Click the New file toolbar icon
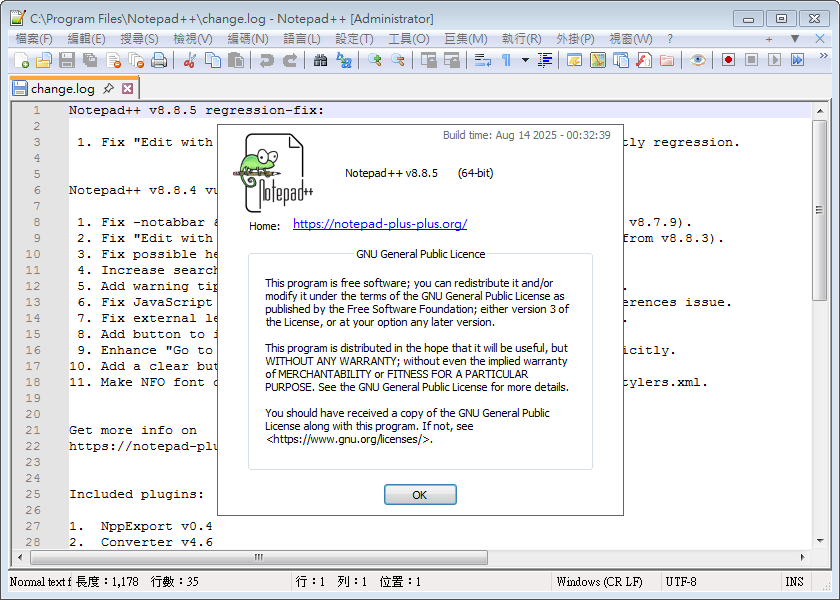840x600 pixels. [x=21, y=60]
